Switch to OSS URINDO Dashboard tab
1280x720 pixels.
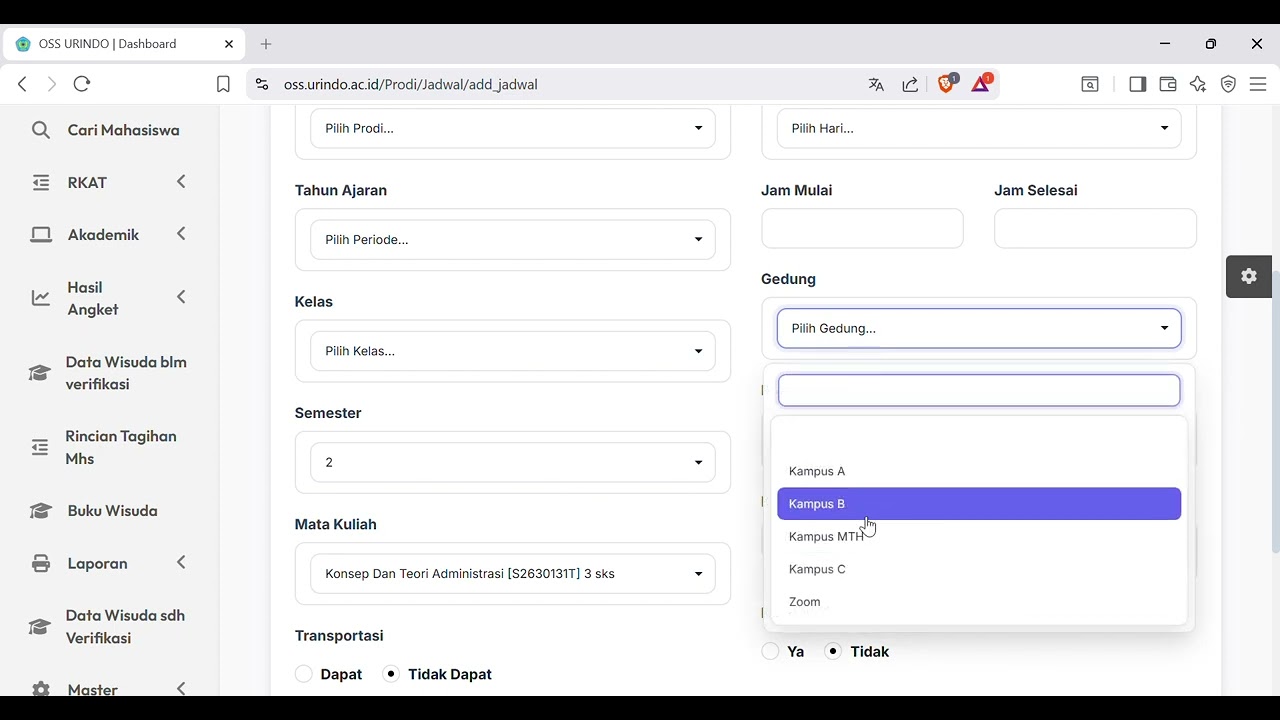point(124,44)
